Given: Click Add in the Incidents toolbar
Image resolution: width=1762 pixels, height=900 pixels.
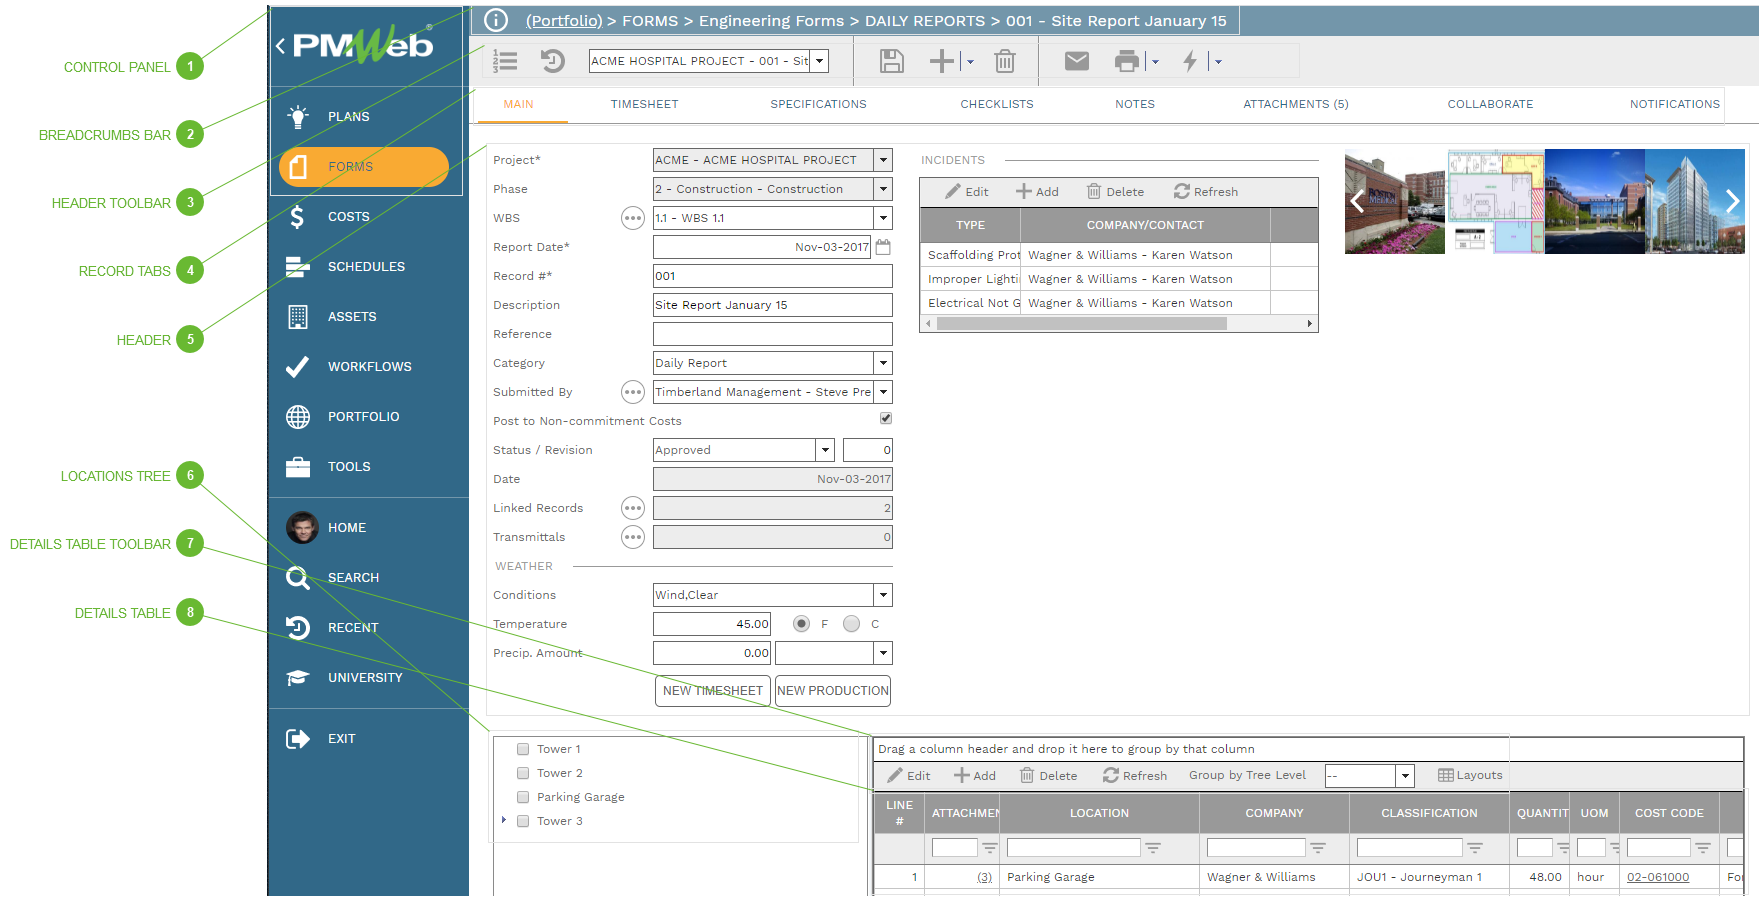Looking at the screenshot, I should 1037,192.
